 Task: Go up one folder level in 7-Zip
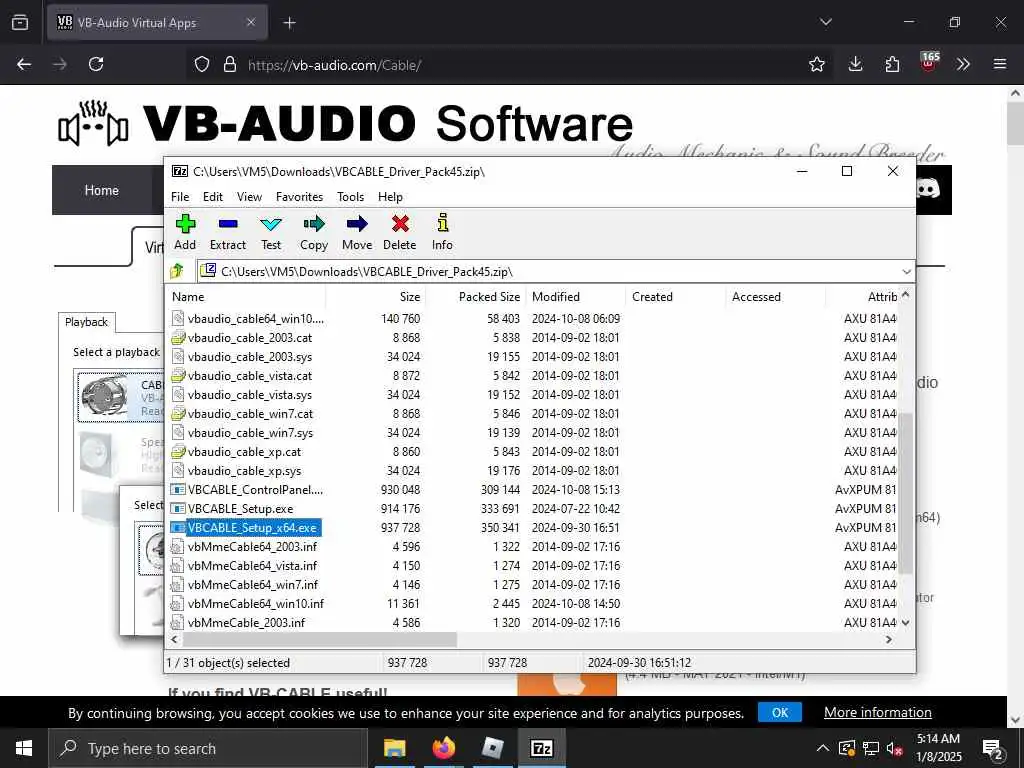click(177, 271)
